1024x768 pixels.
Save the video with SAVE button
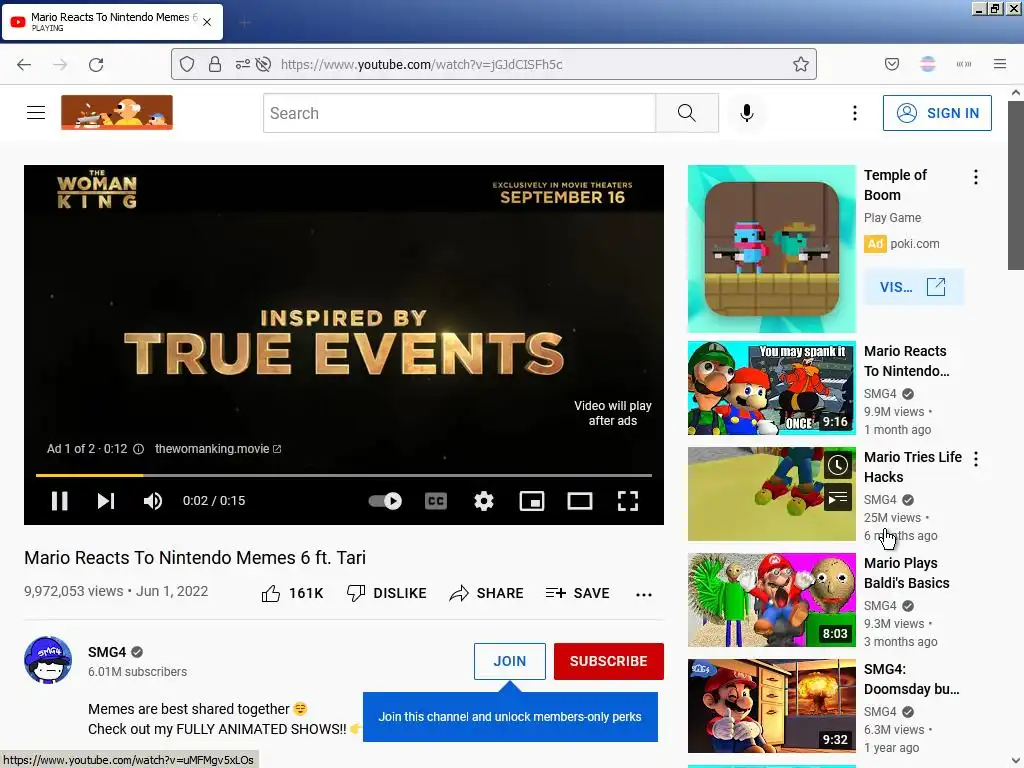(578, 593)
